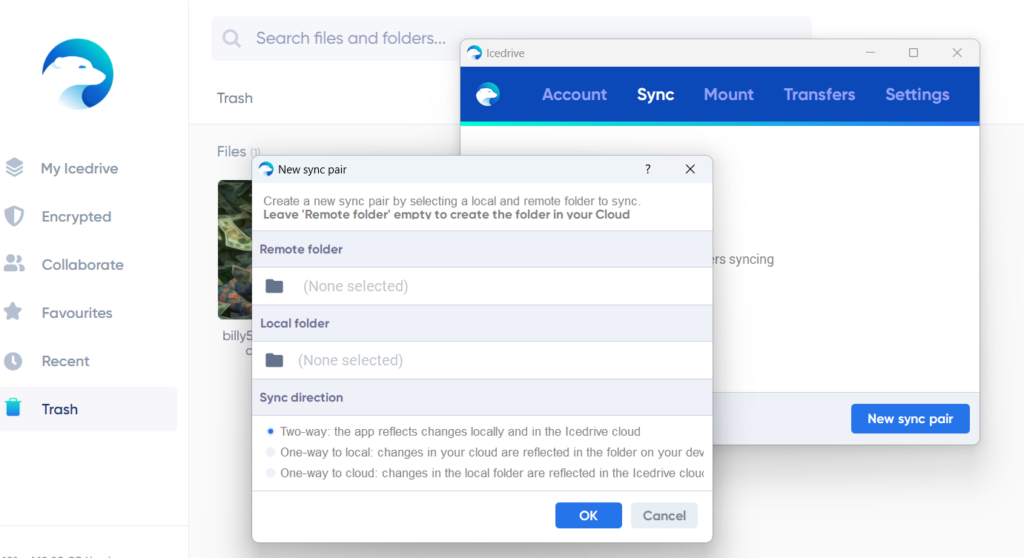1024x558 pixels.
Task: Click the Trash bin icon
Action: pyautogui.click(x=13, y=408)
